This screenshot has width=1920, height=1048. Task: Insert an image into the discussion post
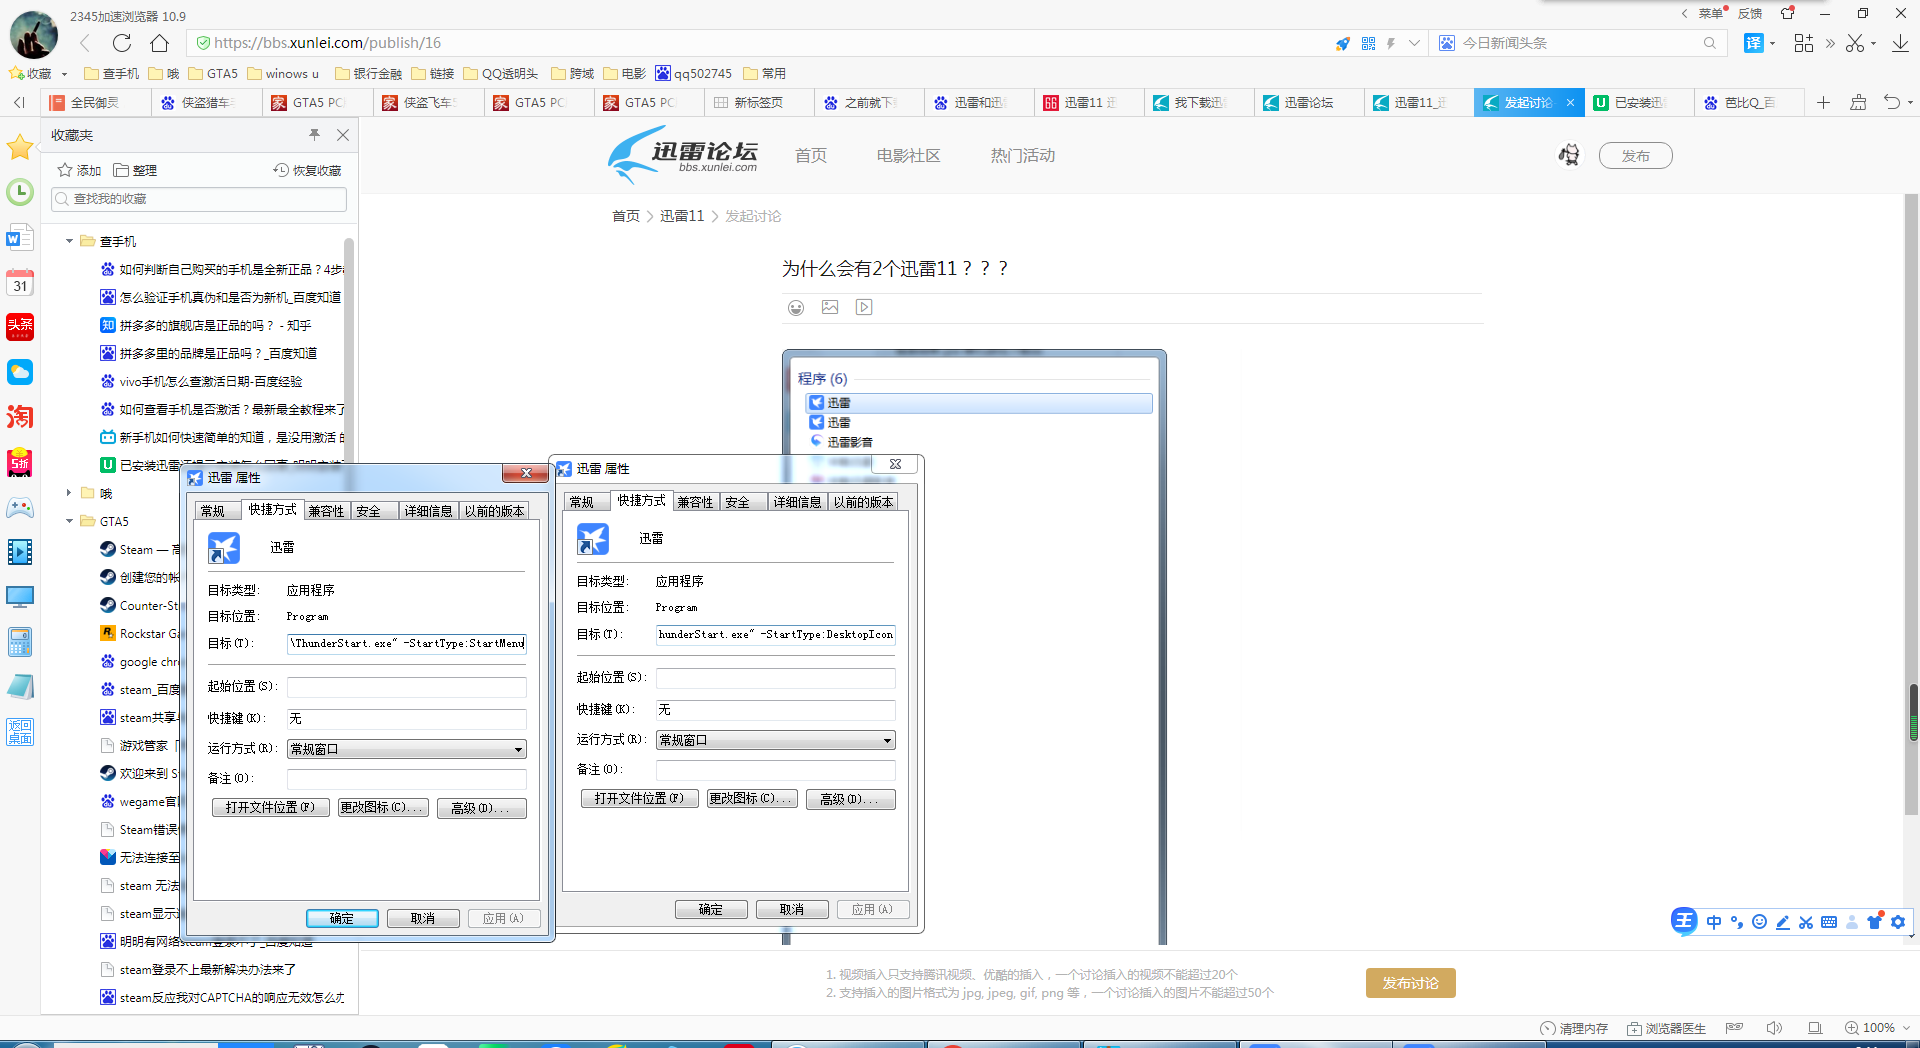tap(830, 307)
